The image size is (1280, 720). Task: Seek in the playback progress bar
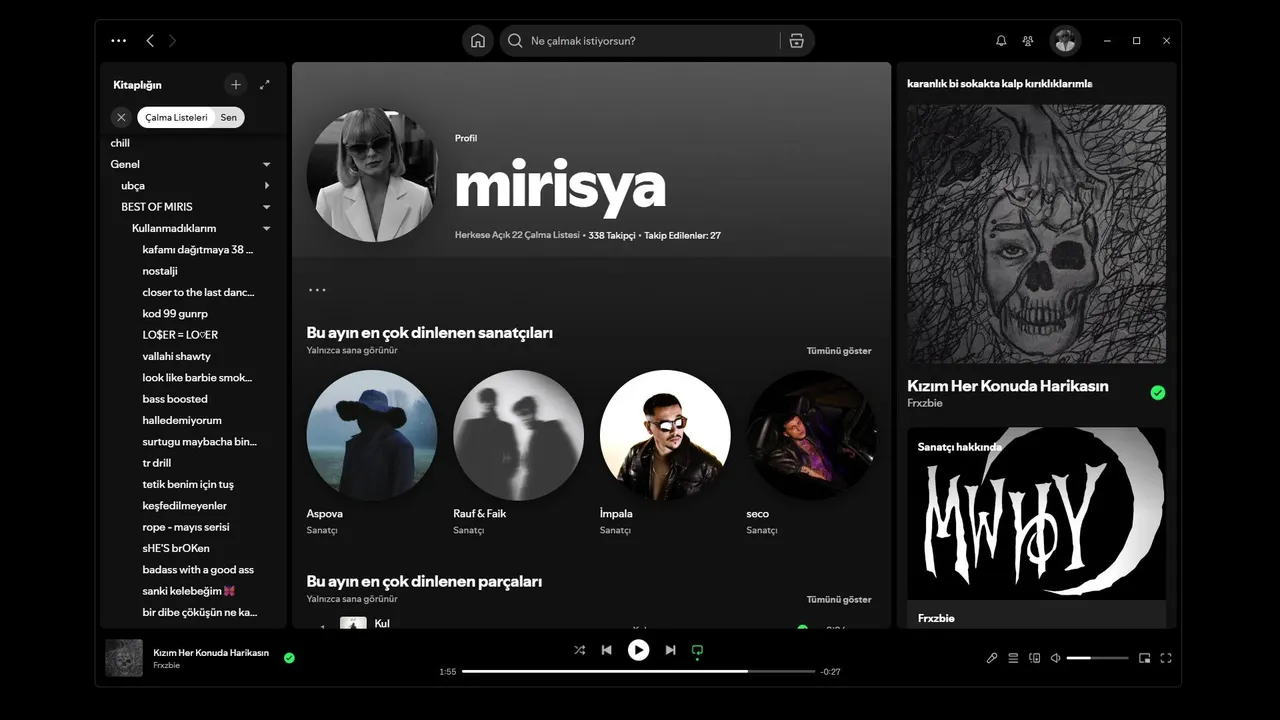[638, 671]
